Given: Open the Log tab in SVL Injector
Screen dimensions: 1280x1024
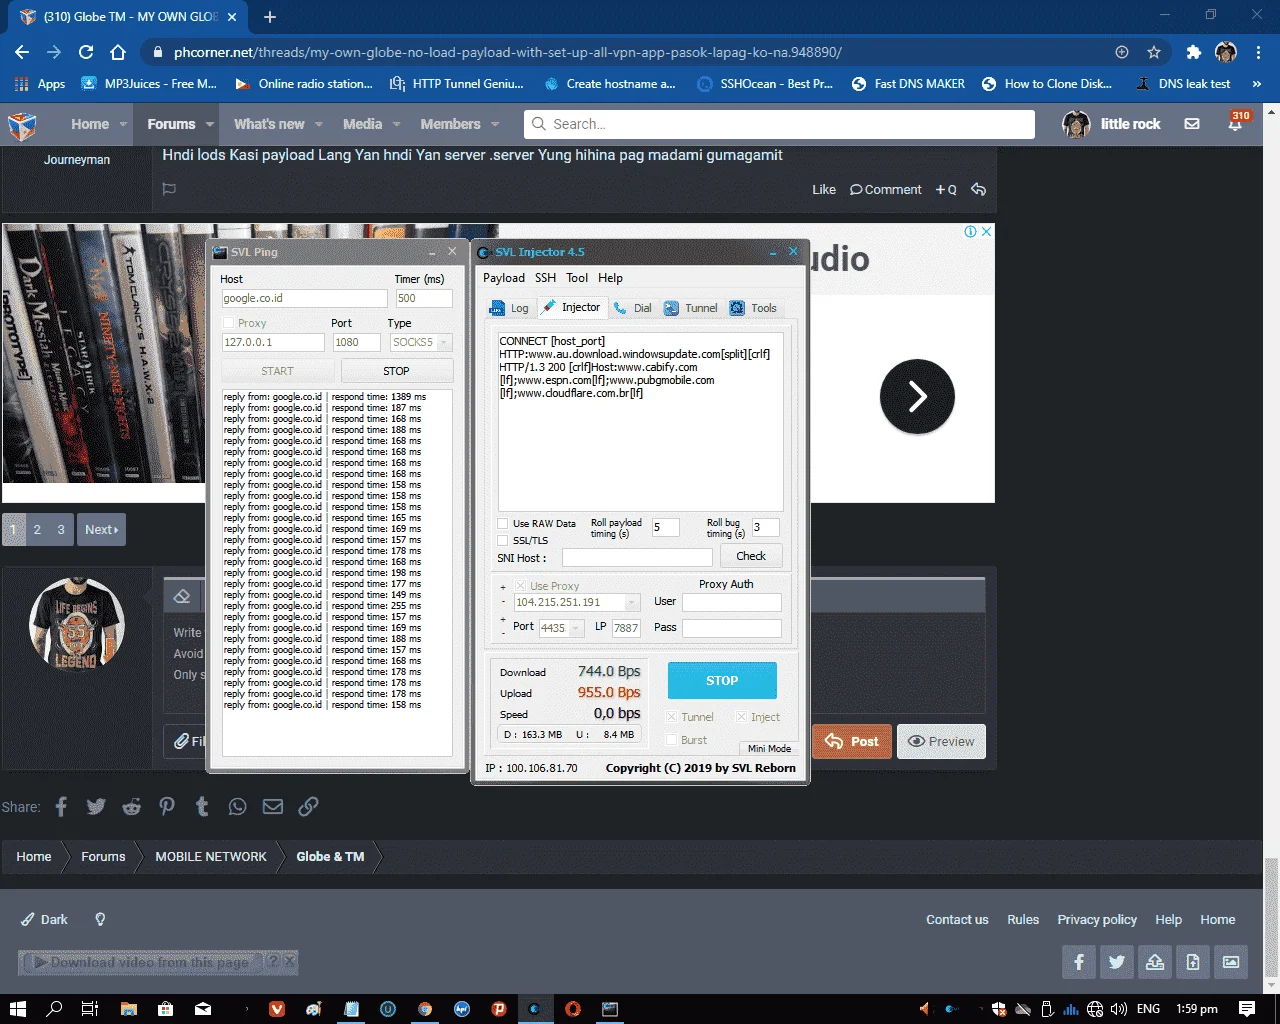Looking at the screenshot, I should [x=510, y=308].
